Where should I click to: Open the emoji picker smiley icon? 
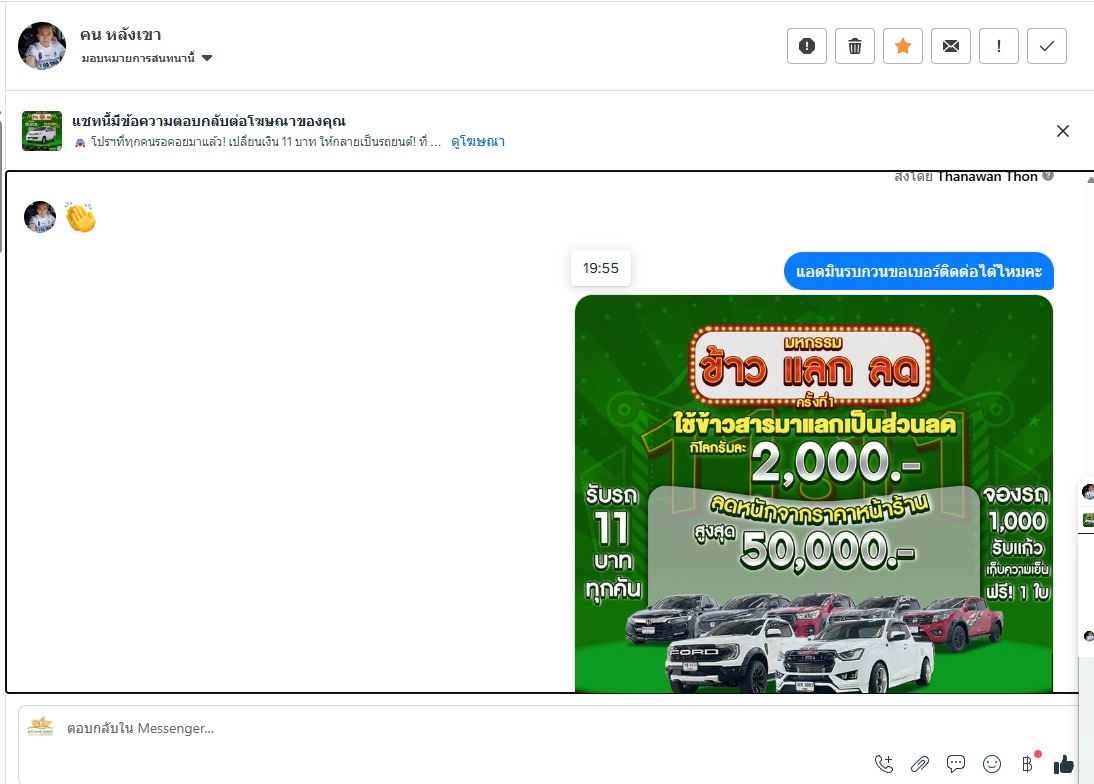point(991,764)
